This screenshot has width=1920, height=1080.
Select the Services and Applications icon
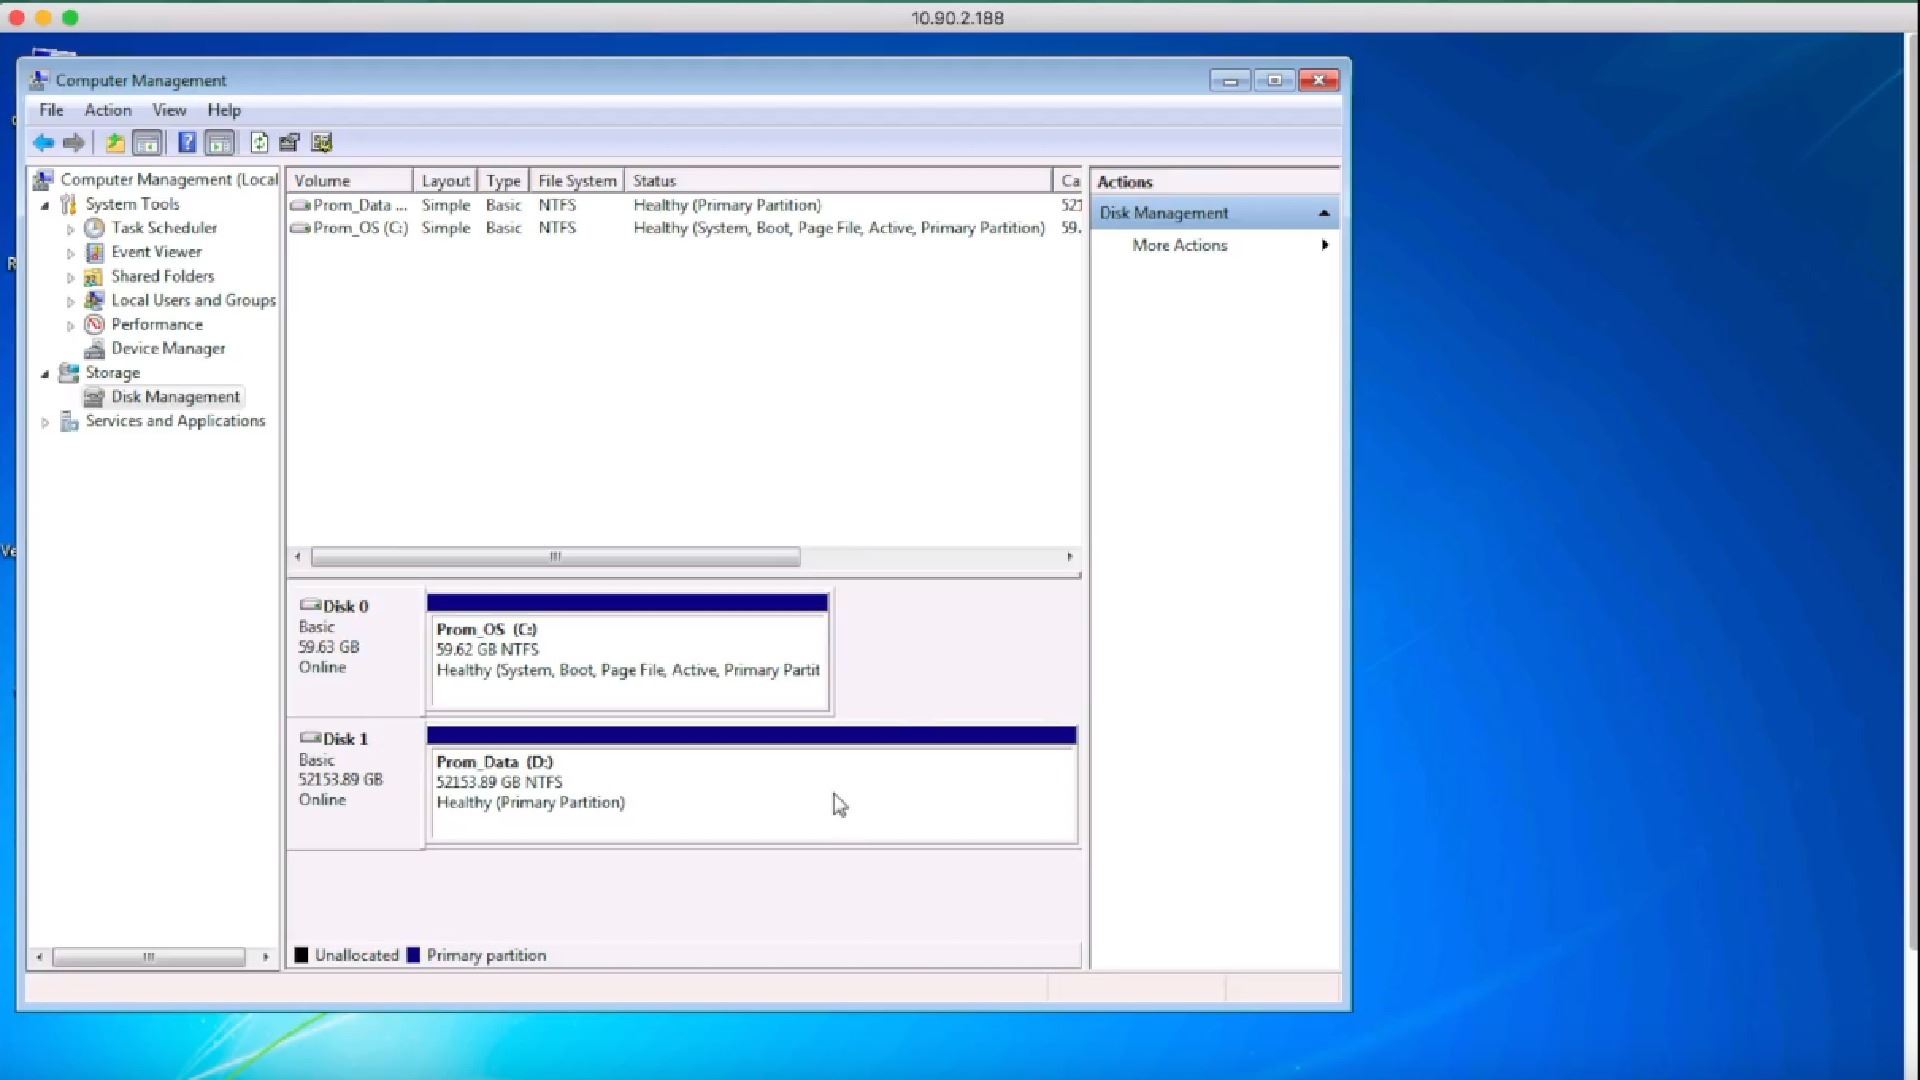[68, 421]
